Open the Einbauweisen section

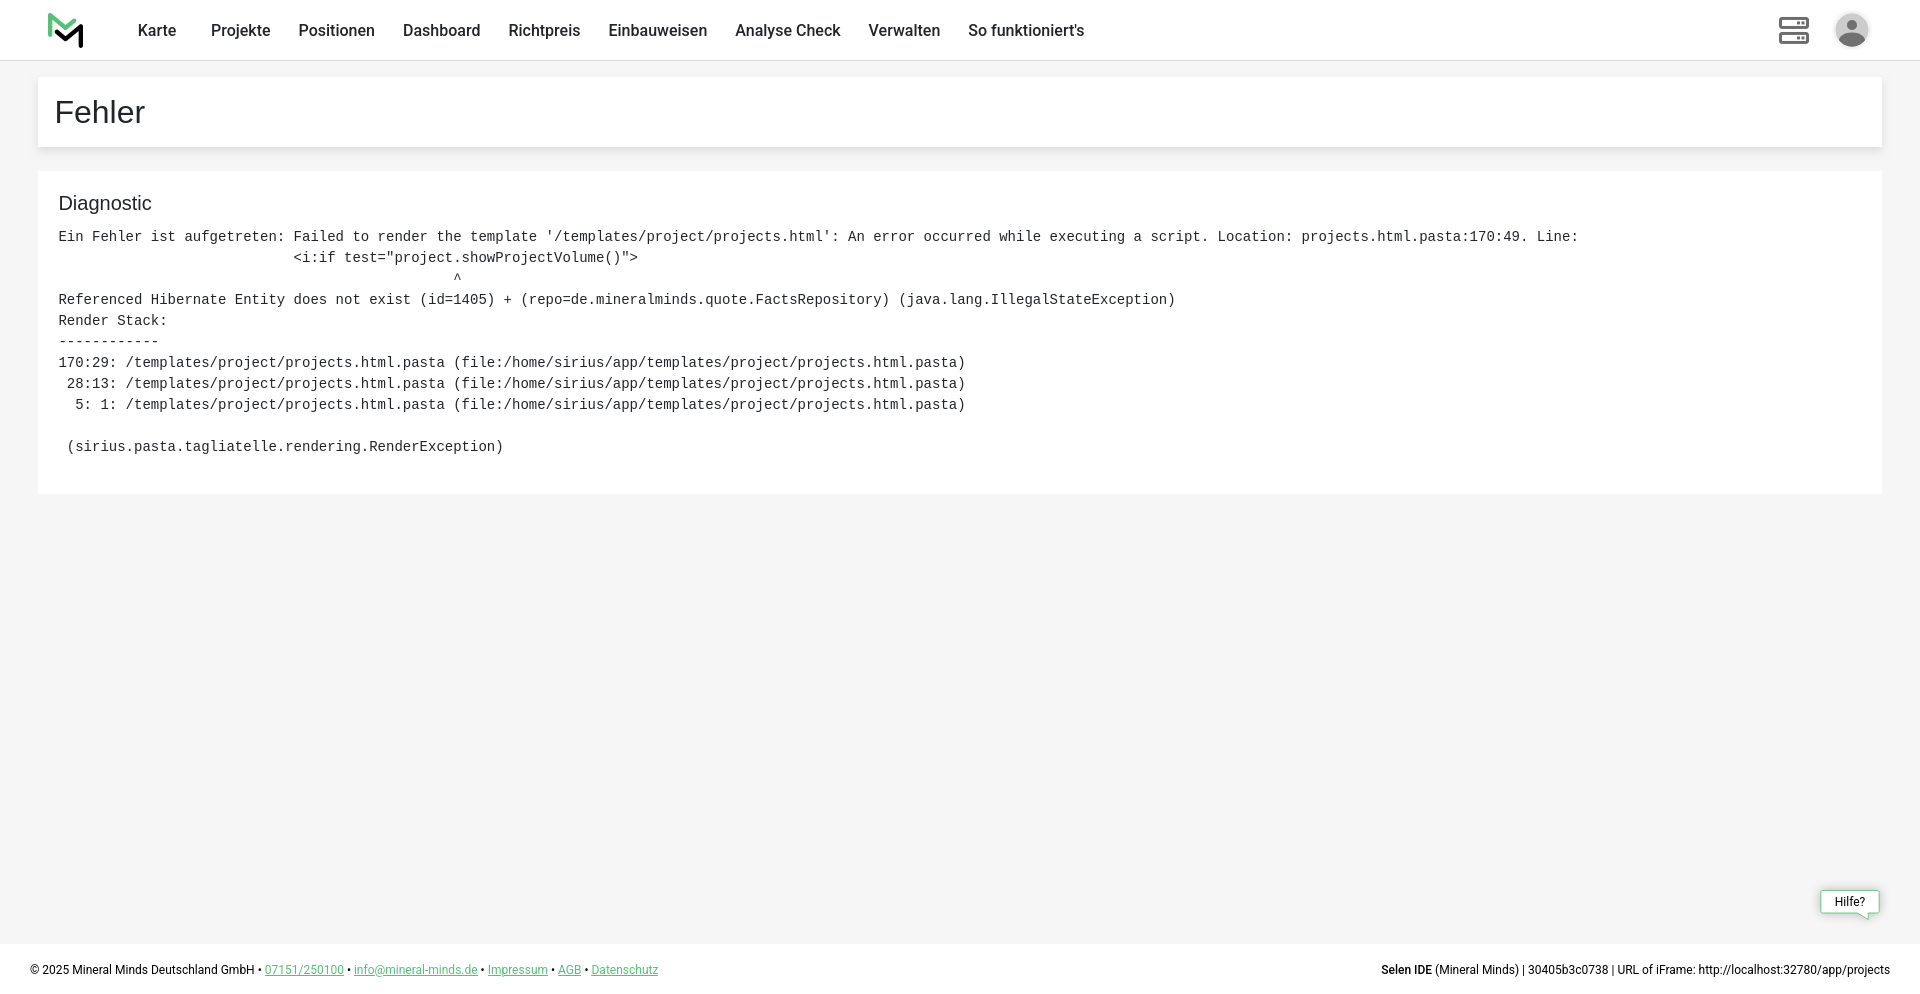click(x=657, y=31)
